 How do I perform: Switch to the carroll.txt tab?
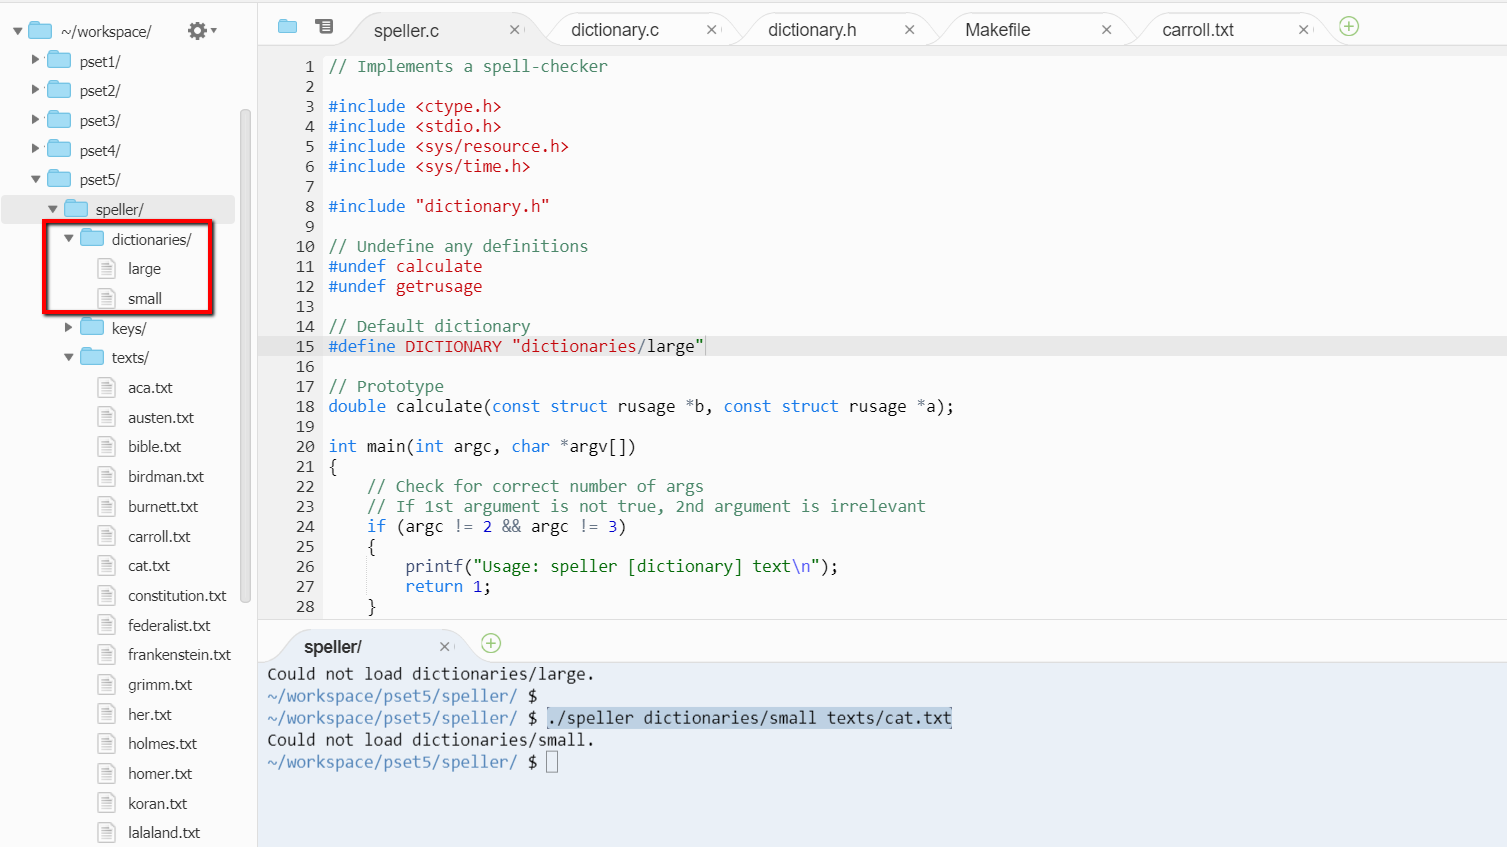[x=1198, y=30]
